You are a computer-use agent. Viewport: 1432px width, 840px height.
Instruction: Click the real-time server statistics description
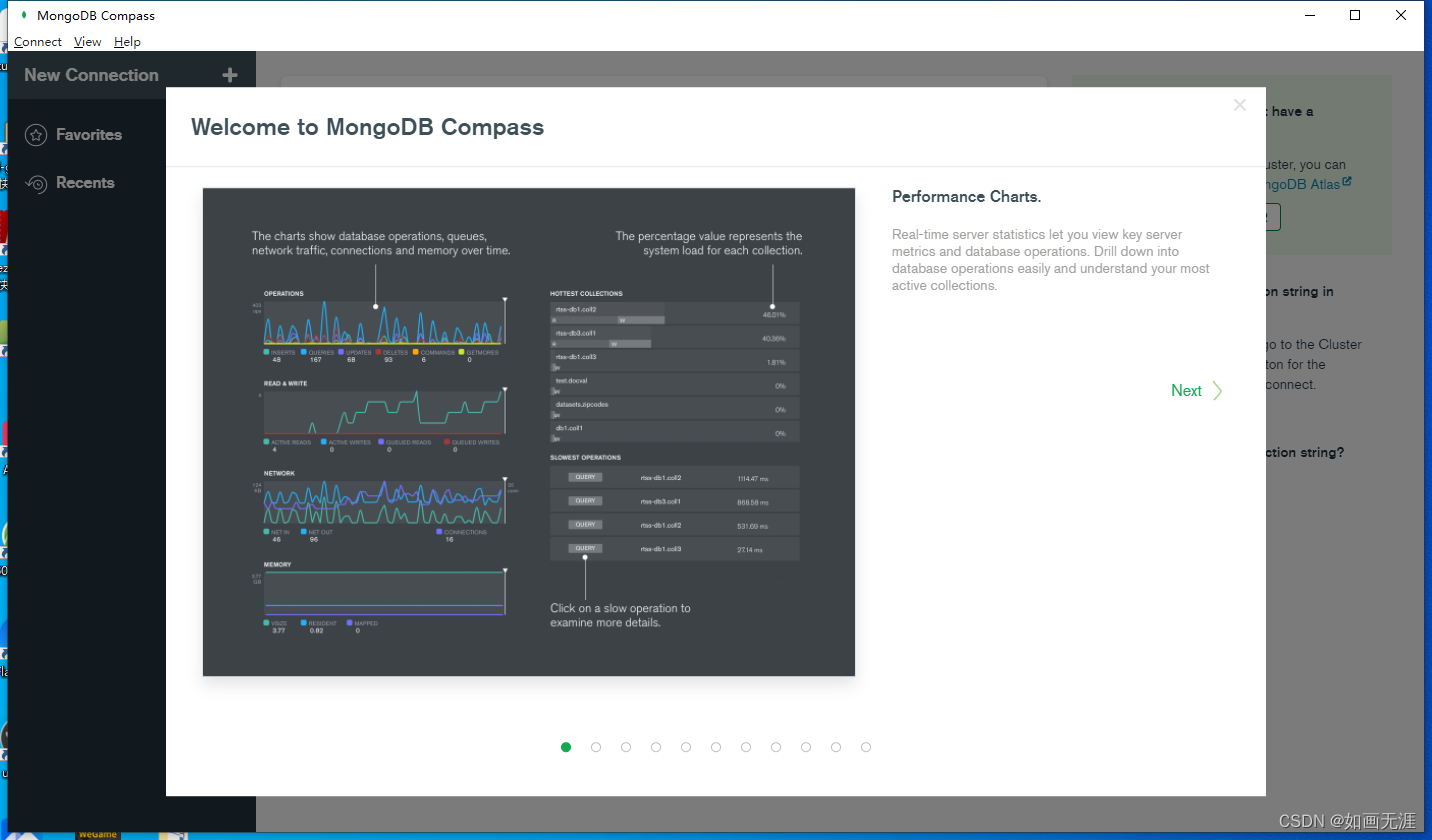click(x=1051, y=260)
